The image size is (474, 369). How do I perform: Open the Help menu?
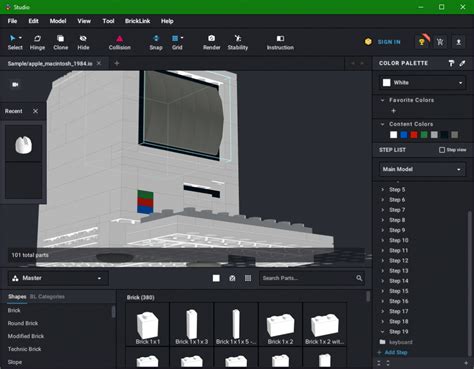167,21
